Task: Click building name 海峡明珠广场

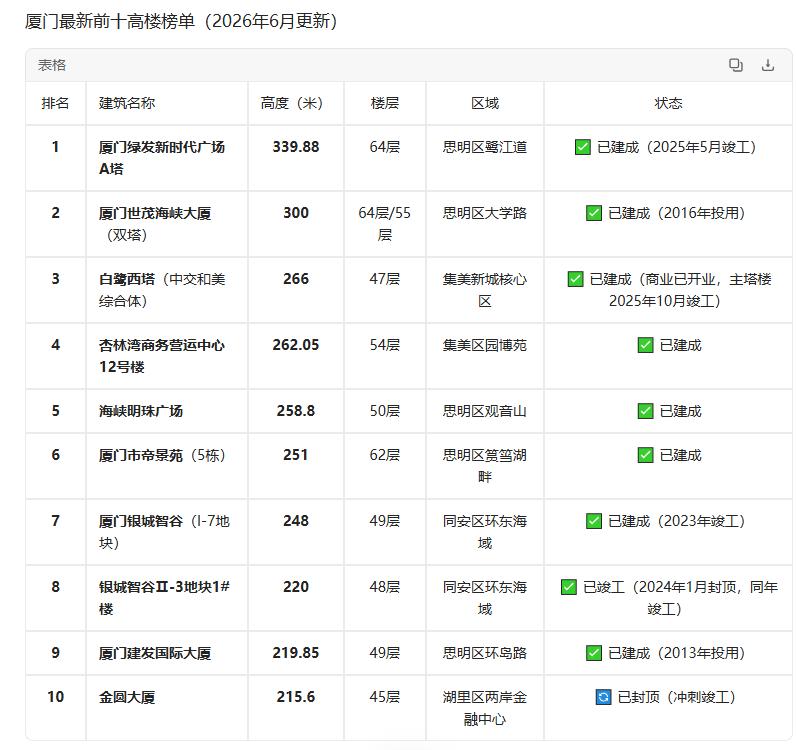Action: (x=141, y=411)
